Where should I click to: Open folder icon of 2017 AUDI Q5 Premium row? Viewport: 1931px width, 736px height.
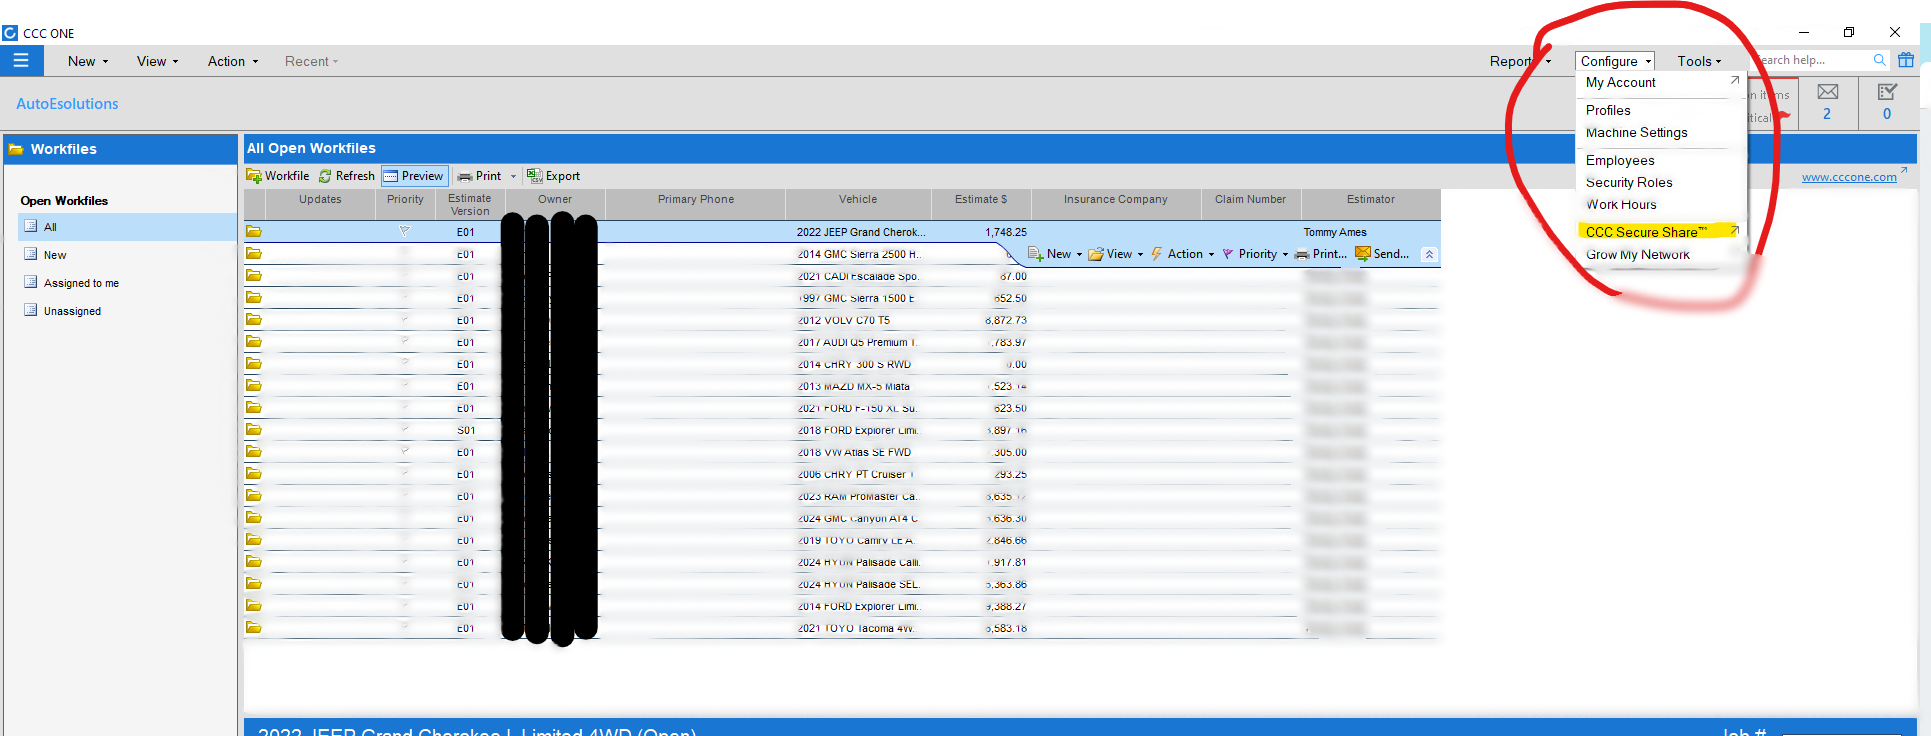[x=254, y=342]
